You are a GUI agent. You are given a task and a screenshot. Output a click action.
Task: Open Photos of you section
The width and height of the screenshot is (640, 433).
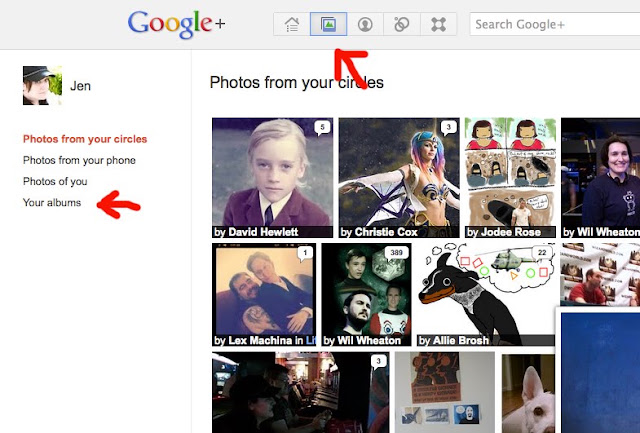[x=55, y=182]
